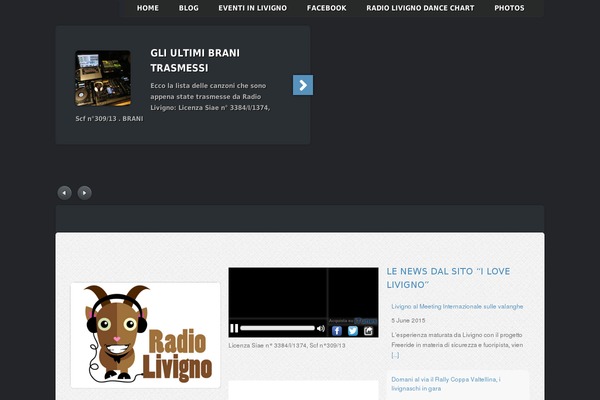Open the FACEBOOK menu link
The height and width of the screenshot is (400, 600).
click(x=326, y=8)
